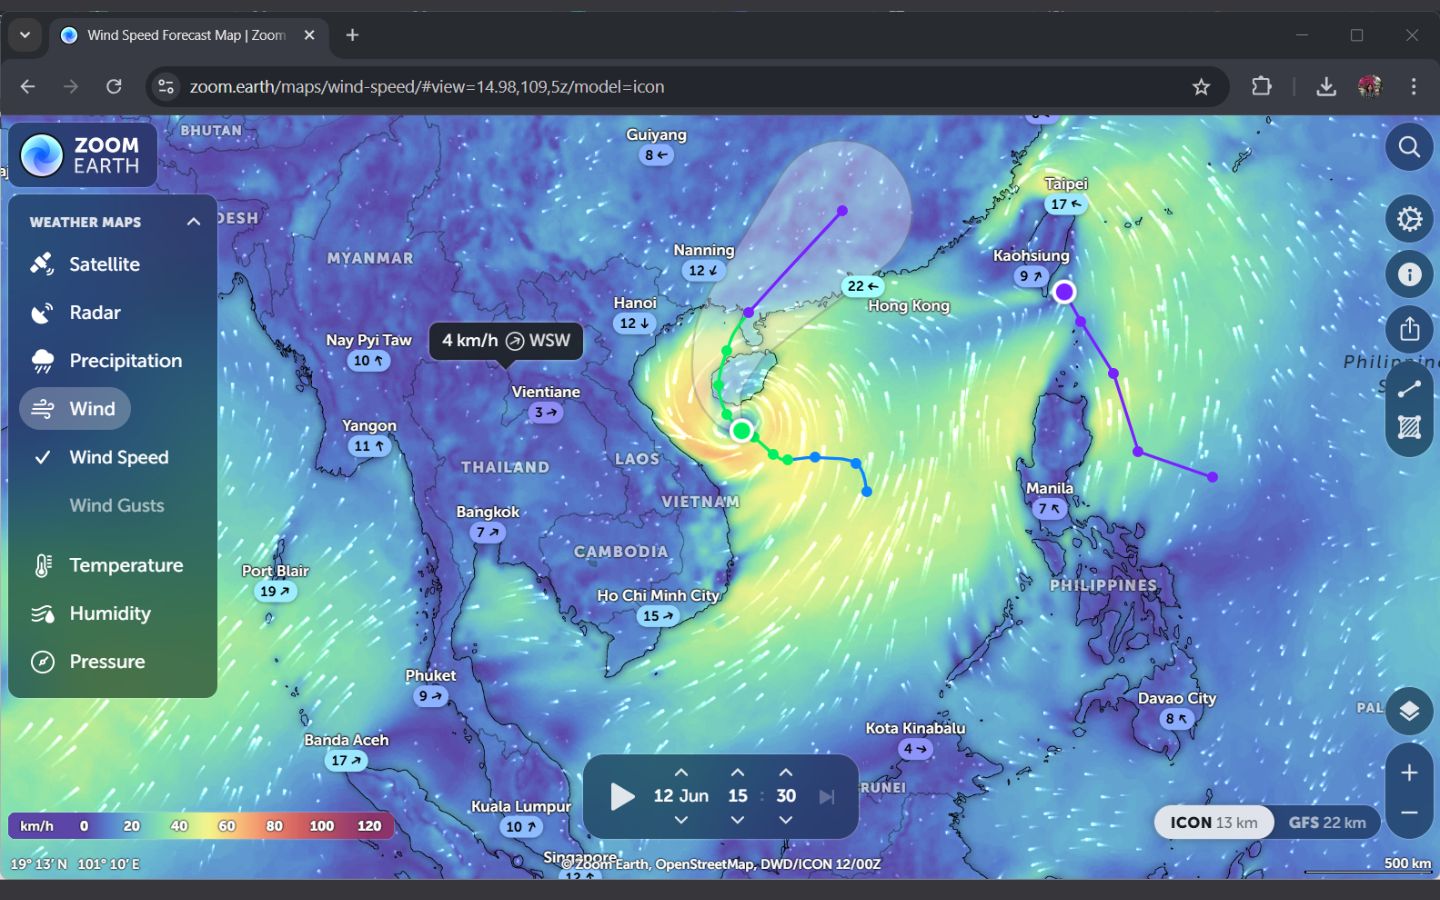Select the distance measuring tool

pyautogui.click(x=1409, y=388)
